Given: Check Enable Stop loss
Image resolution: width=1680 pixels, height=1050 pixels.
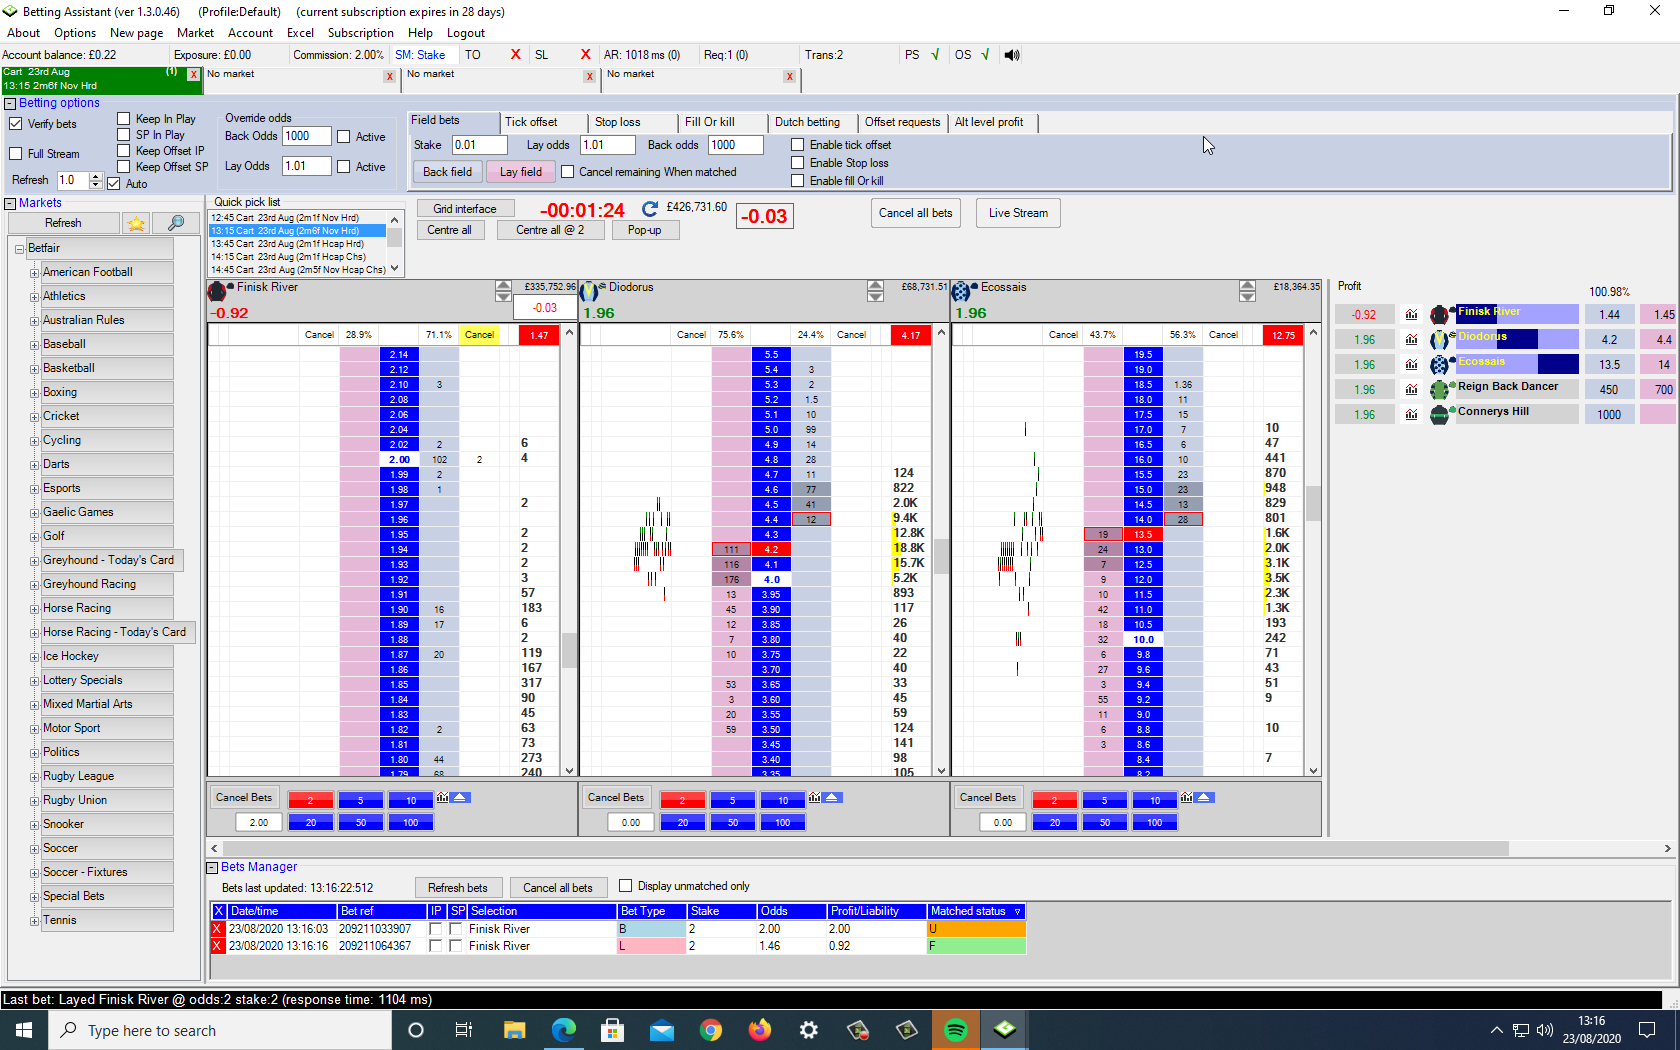Looking at the screenshot, I should click(x=797, y=162).
